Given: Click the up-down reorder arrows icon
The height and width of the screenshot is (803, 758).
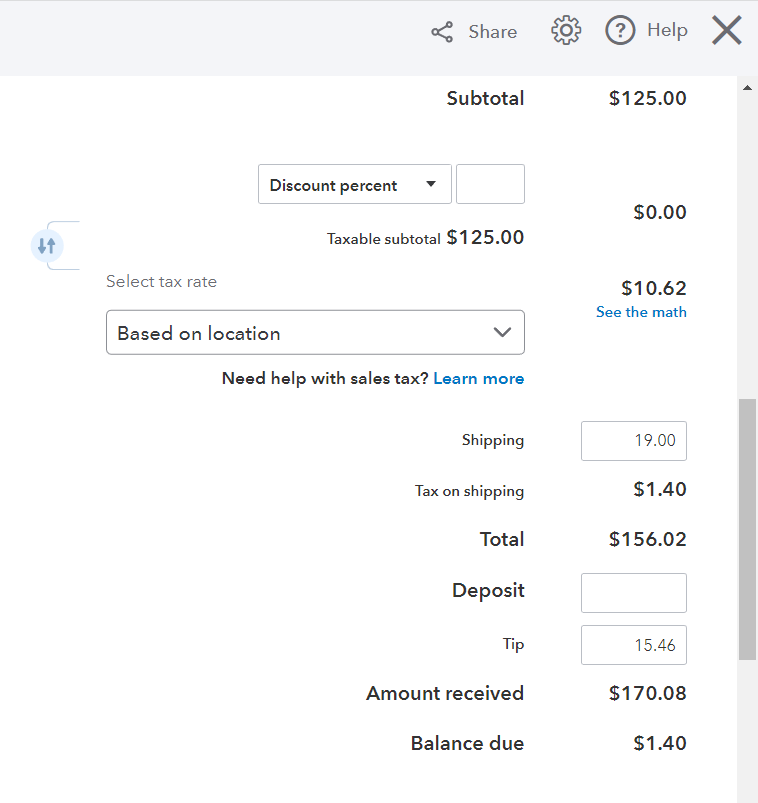Looking at the screenshot, I should (47, 245).
